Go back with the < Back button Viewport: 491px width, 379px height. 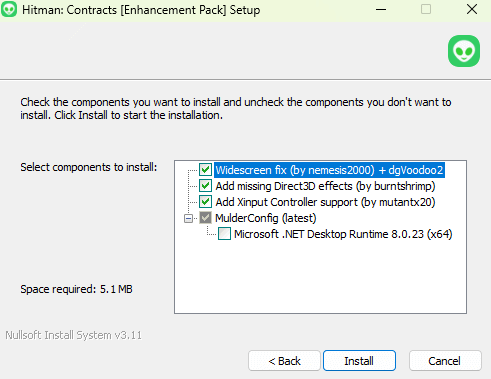pos(284,361)
